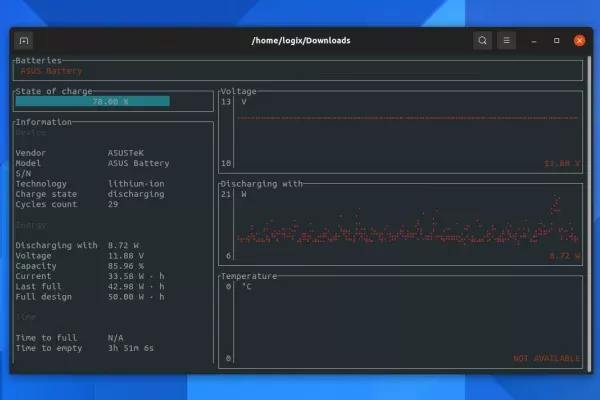This screenshot has height=400, width=600.
Task: Select the Technology value lithium-ion
Action: 136,184
